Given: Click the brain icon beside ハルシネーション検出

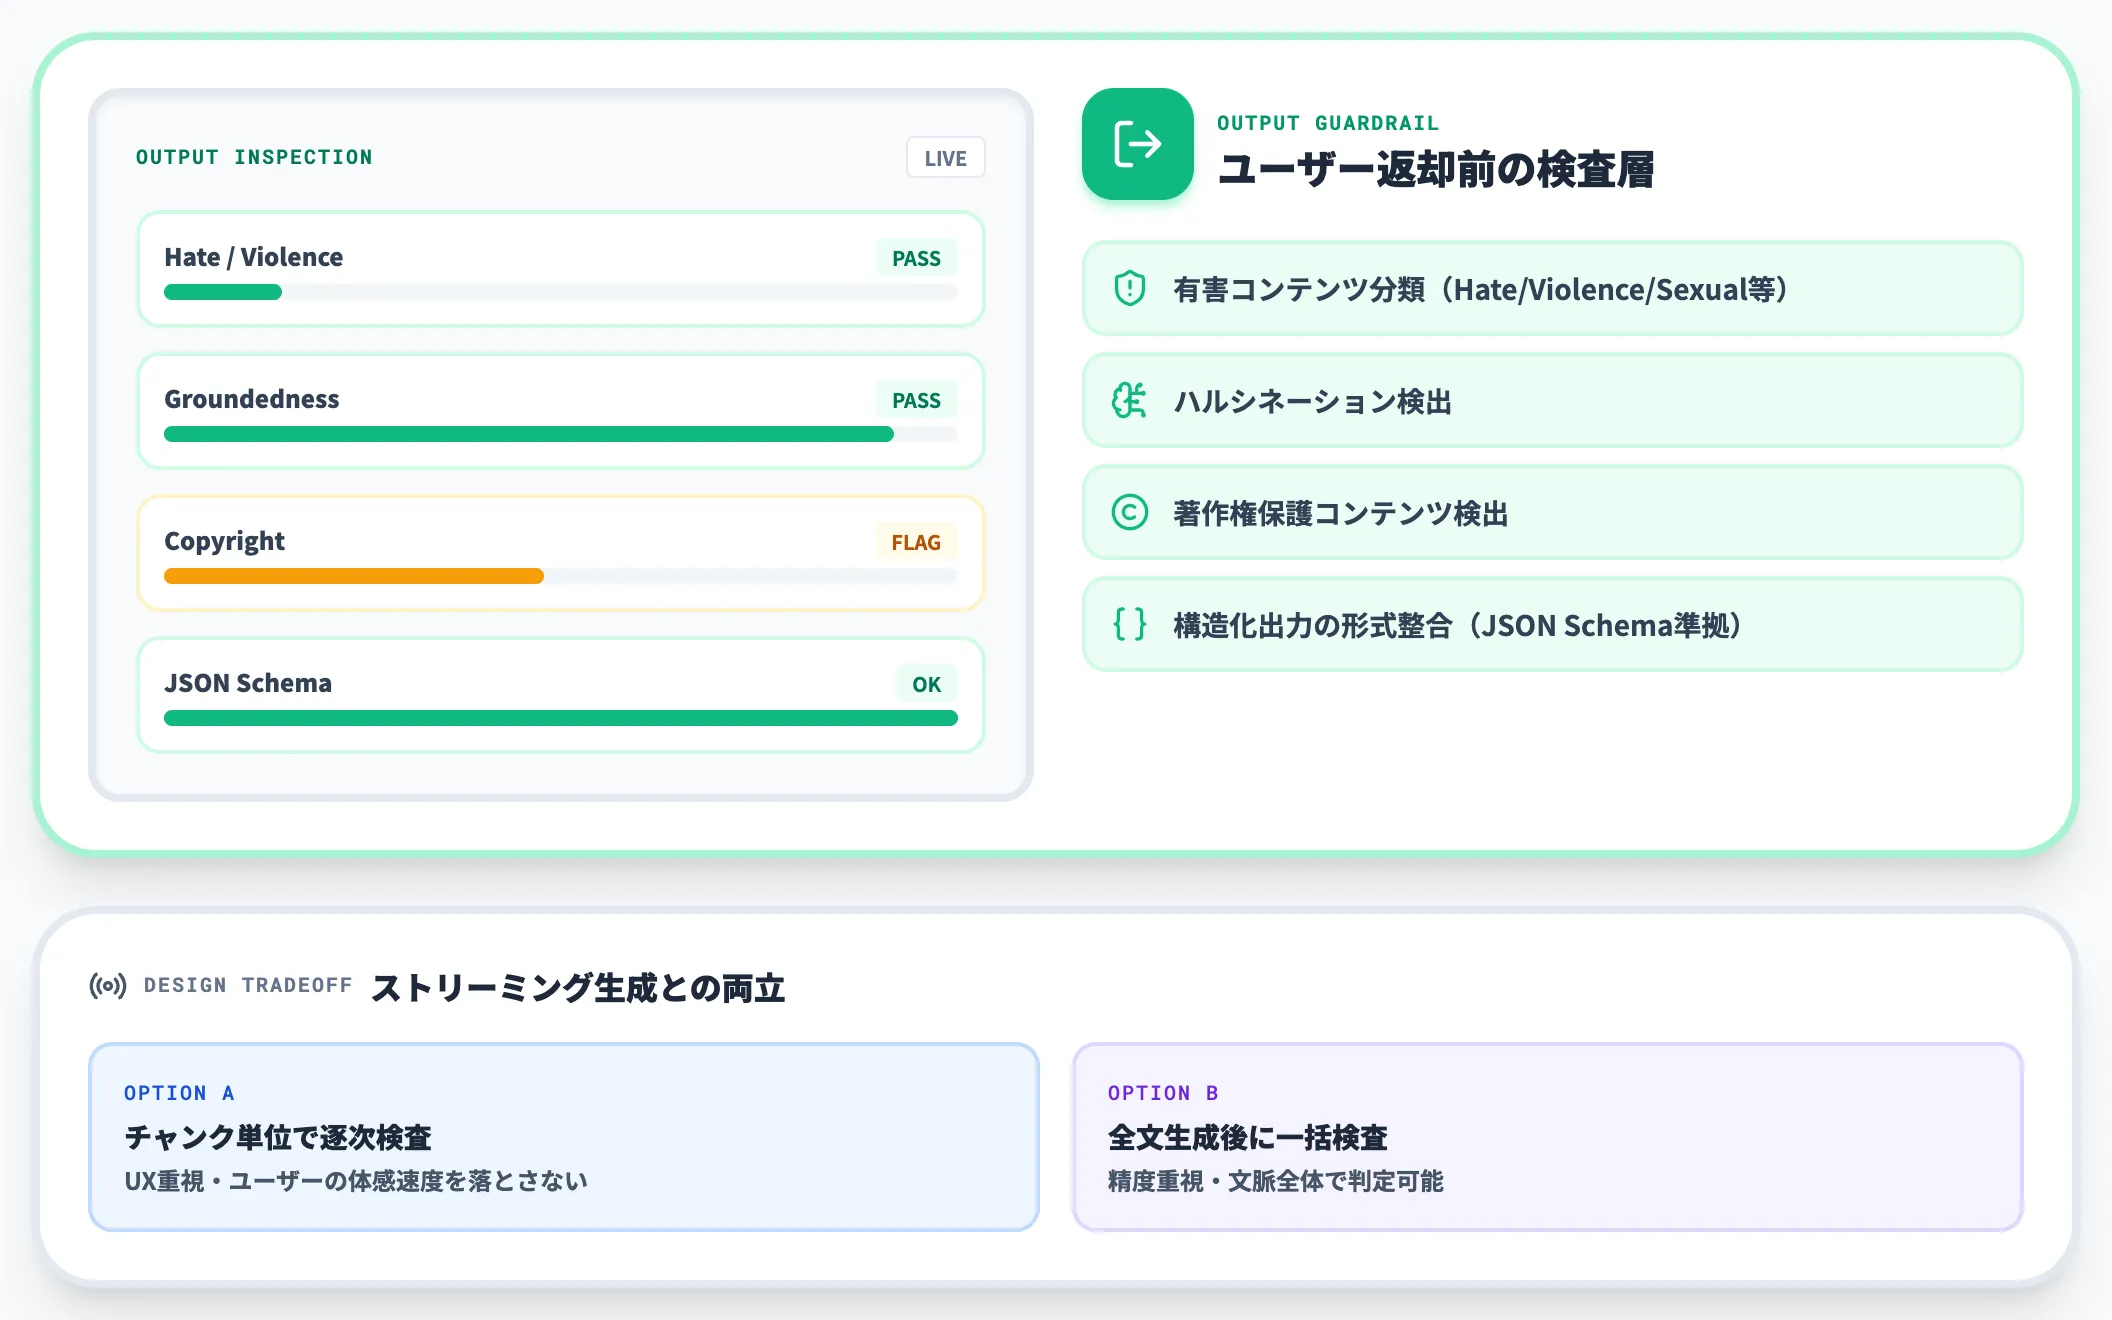Looking at the screenshot, I should tap(1129, 401).
